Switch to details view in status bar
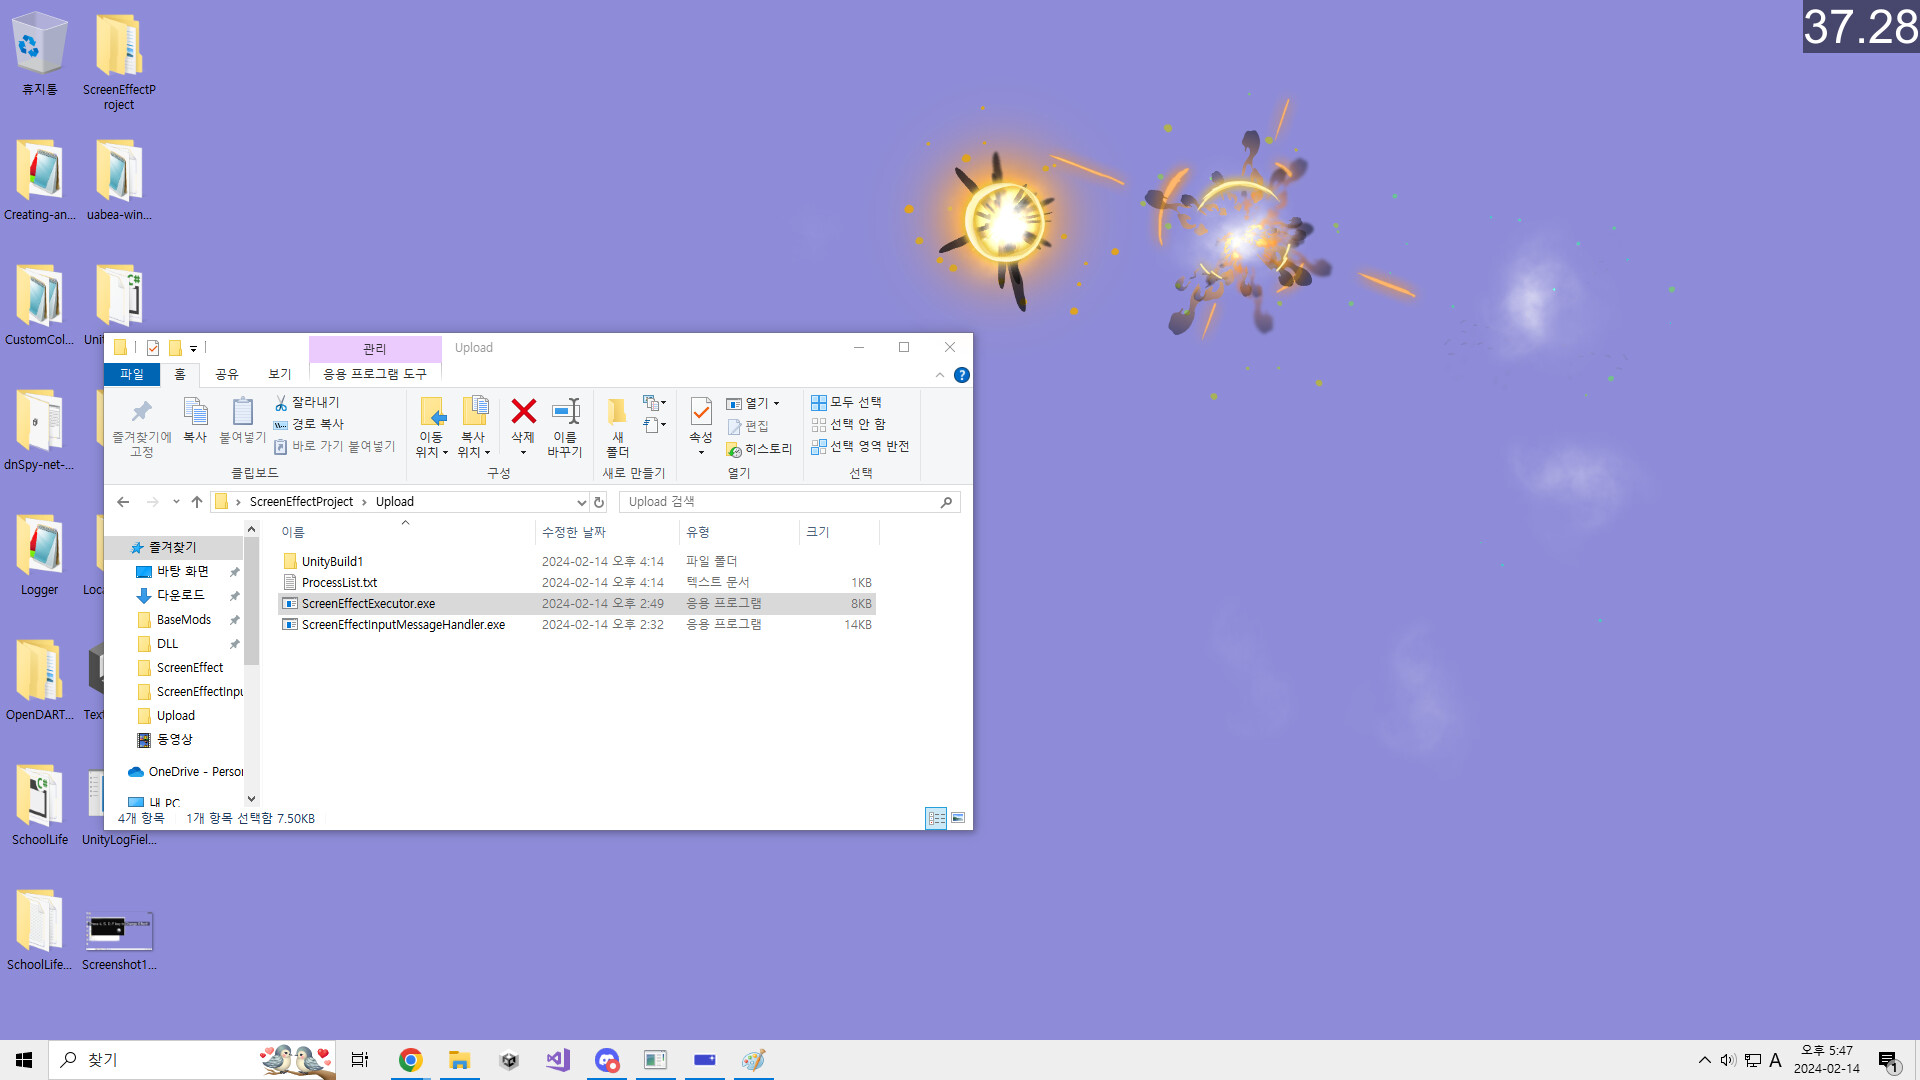 (x=936, y=818)
